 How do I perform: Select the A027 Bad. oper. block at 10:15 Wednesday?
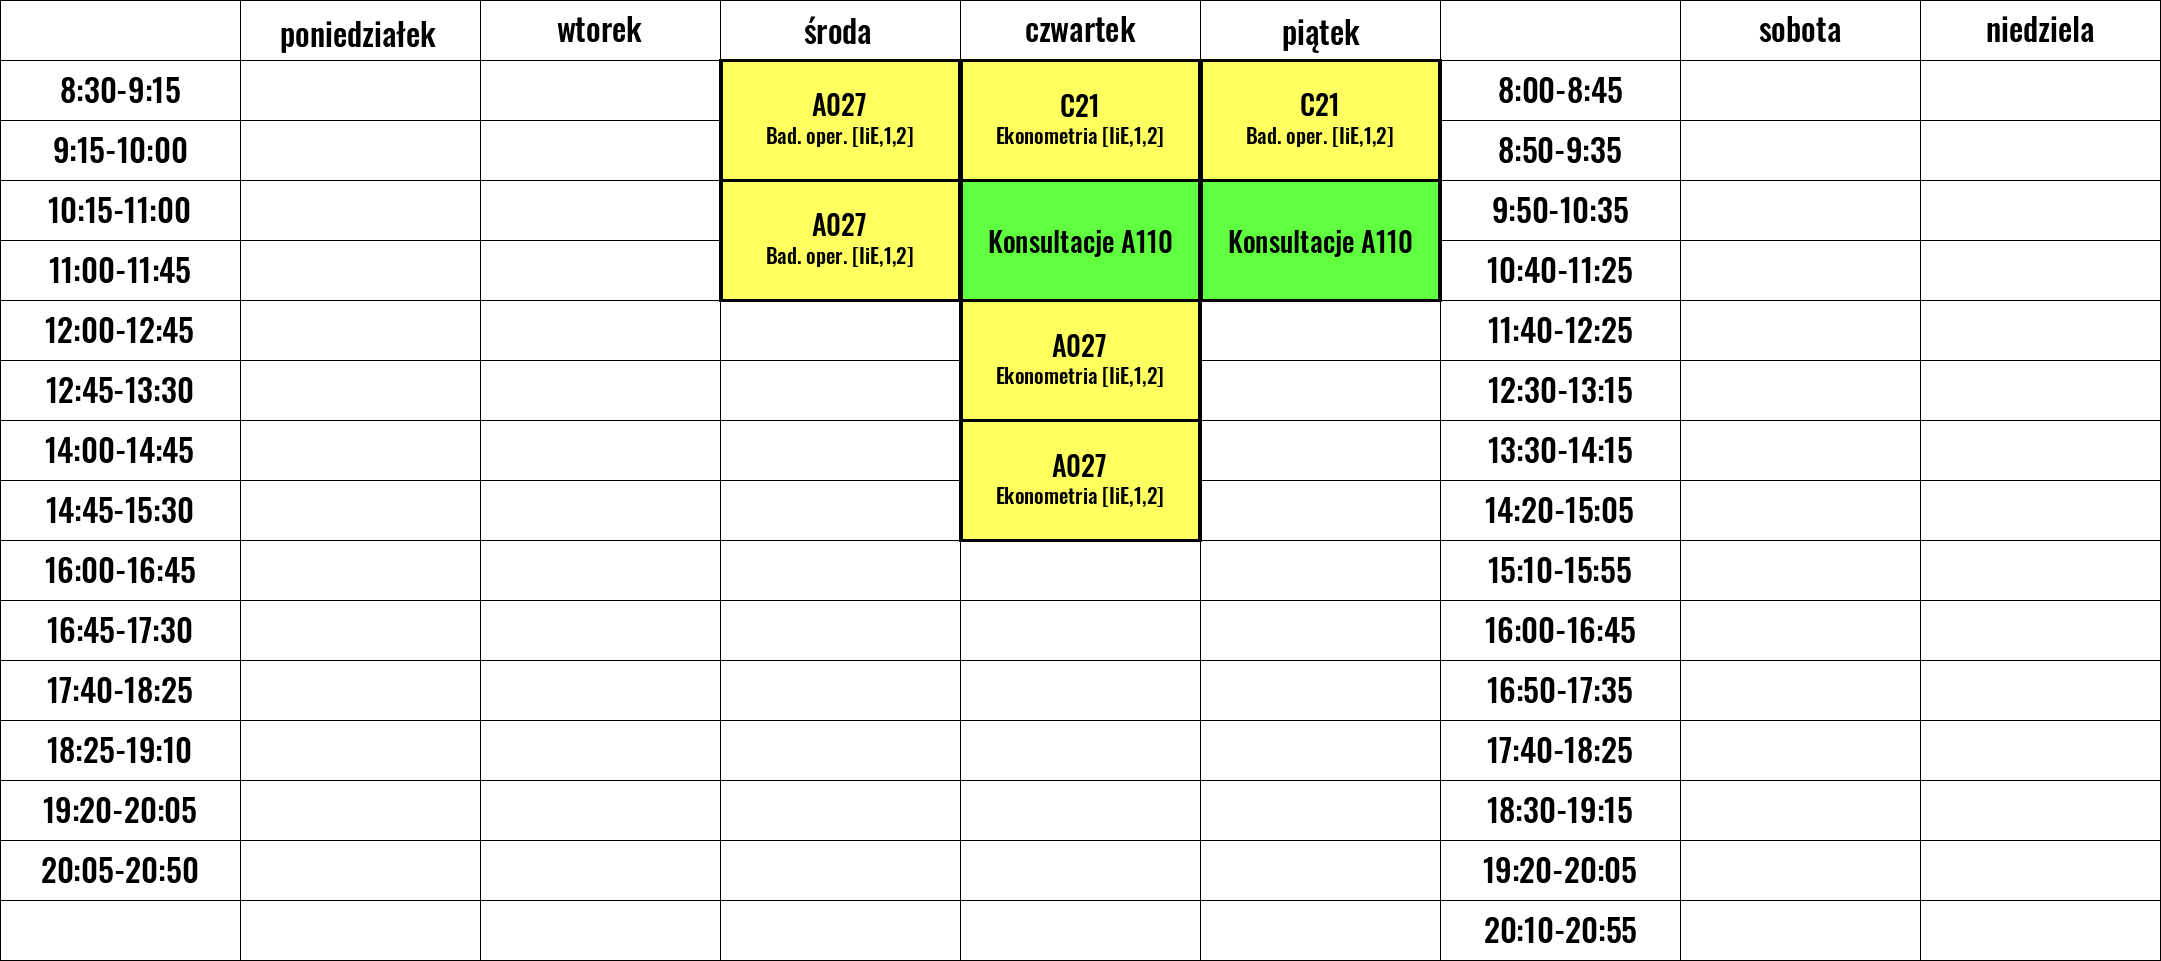pos(840,241)
